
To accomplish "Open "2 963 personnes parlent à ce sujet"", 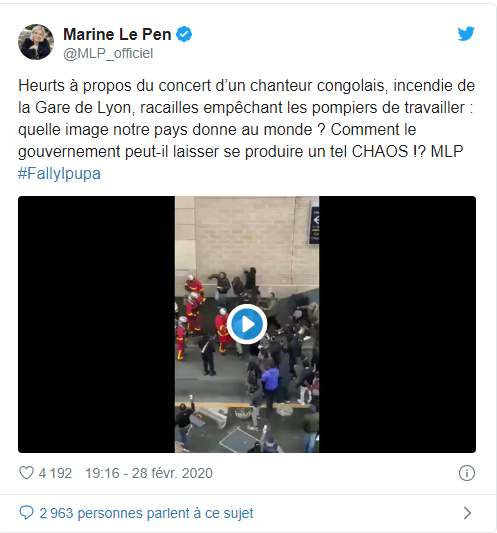I will [146, 513].
